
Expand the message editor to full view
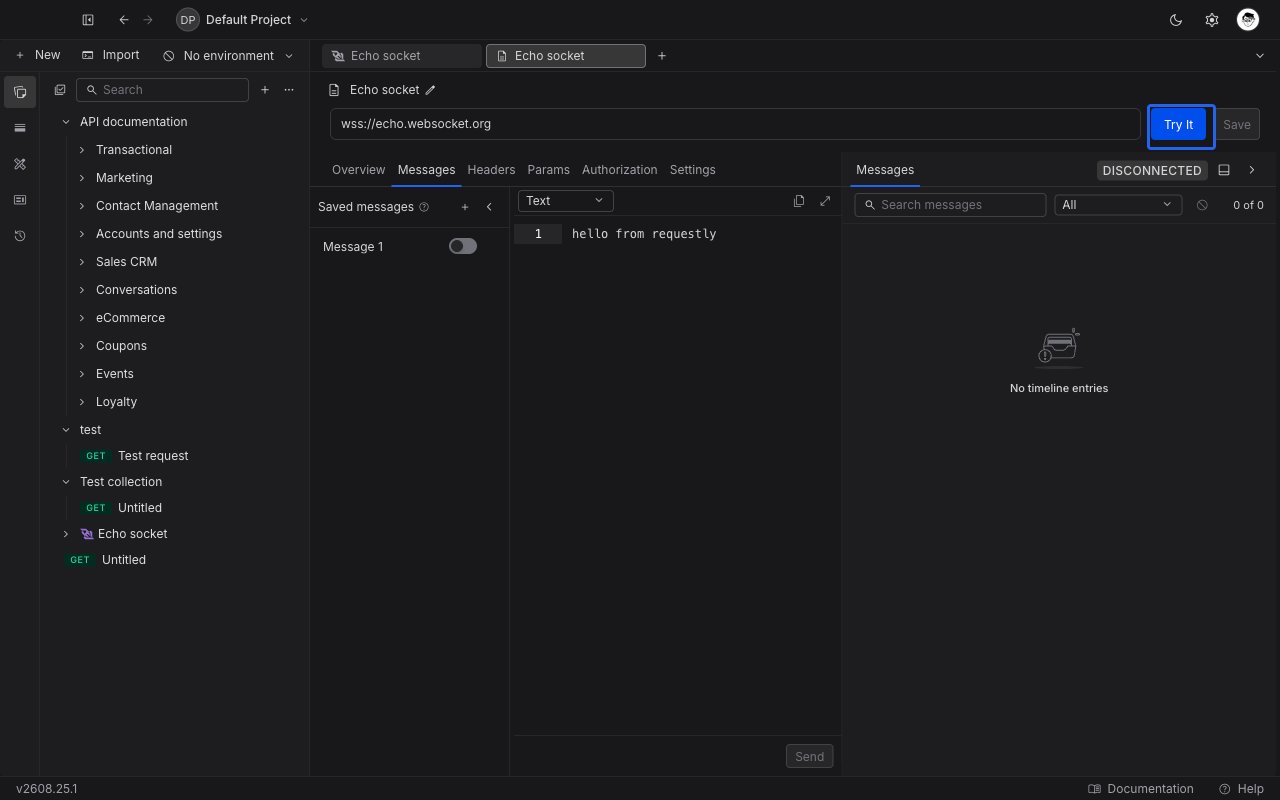tap(825, 201)
